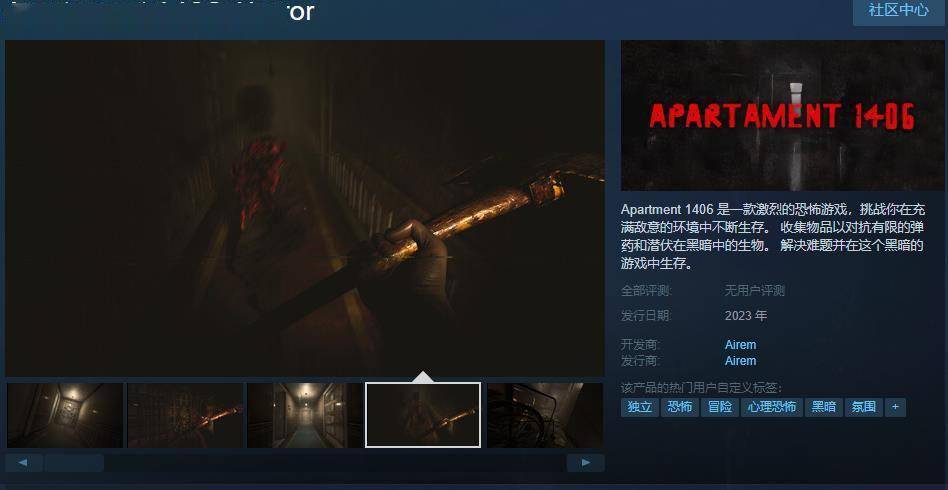
Task: Select the 独立 tag
Action: (x=639, y=407)
